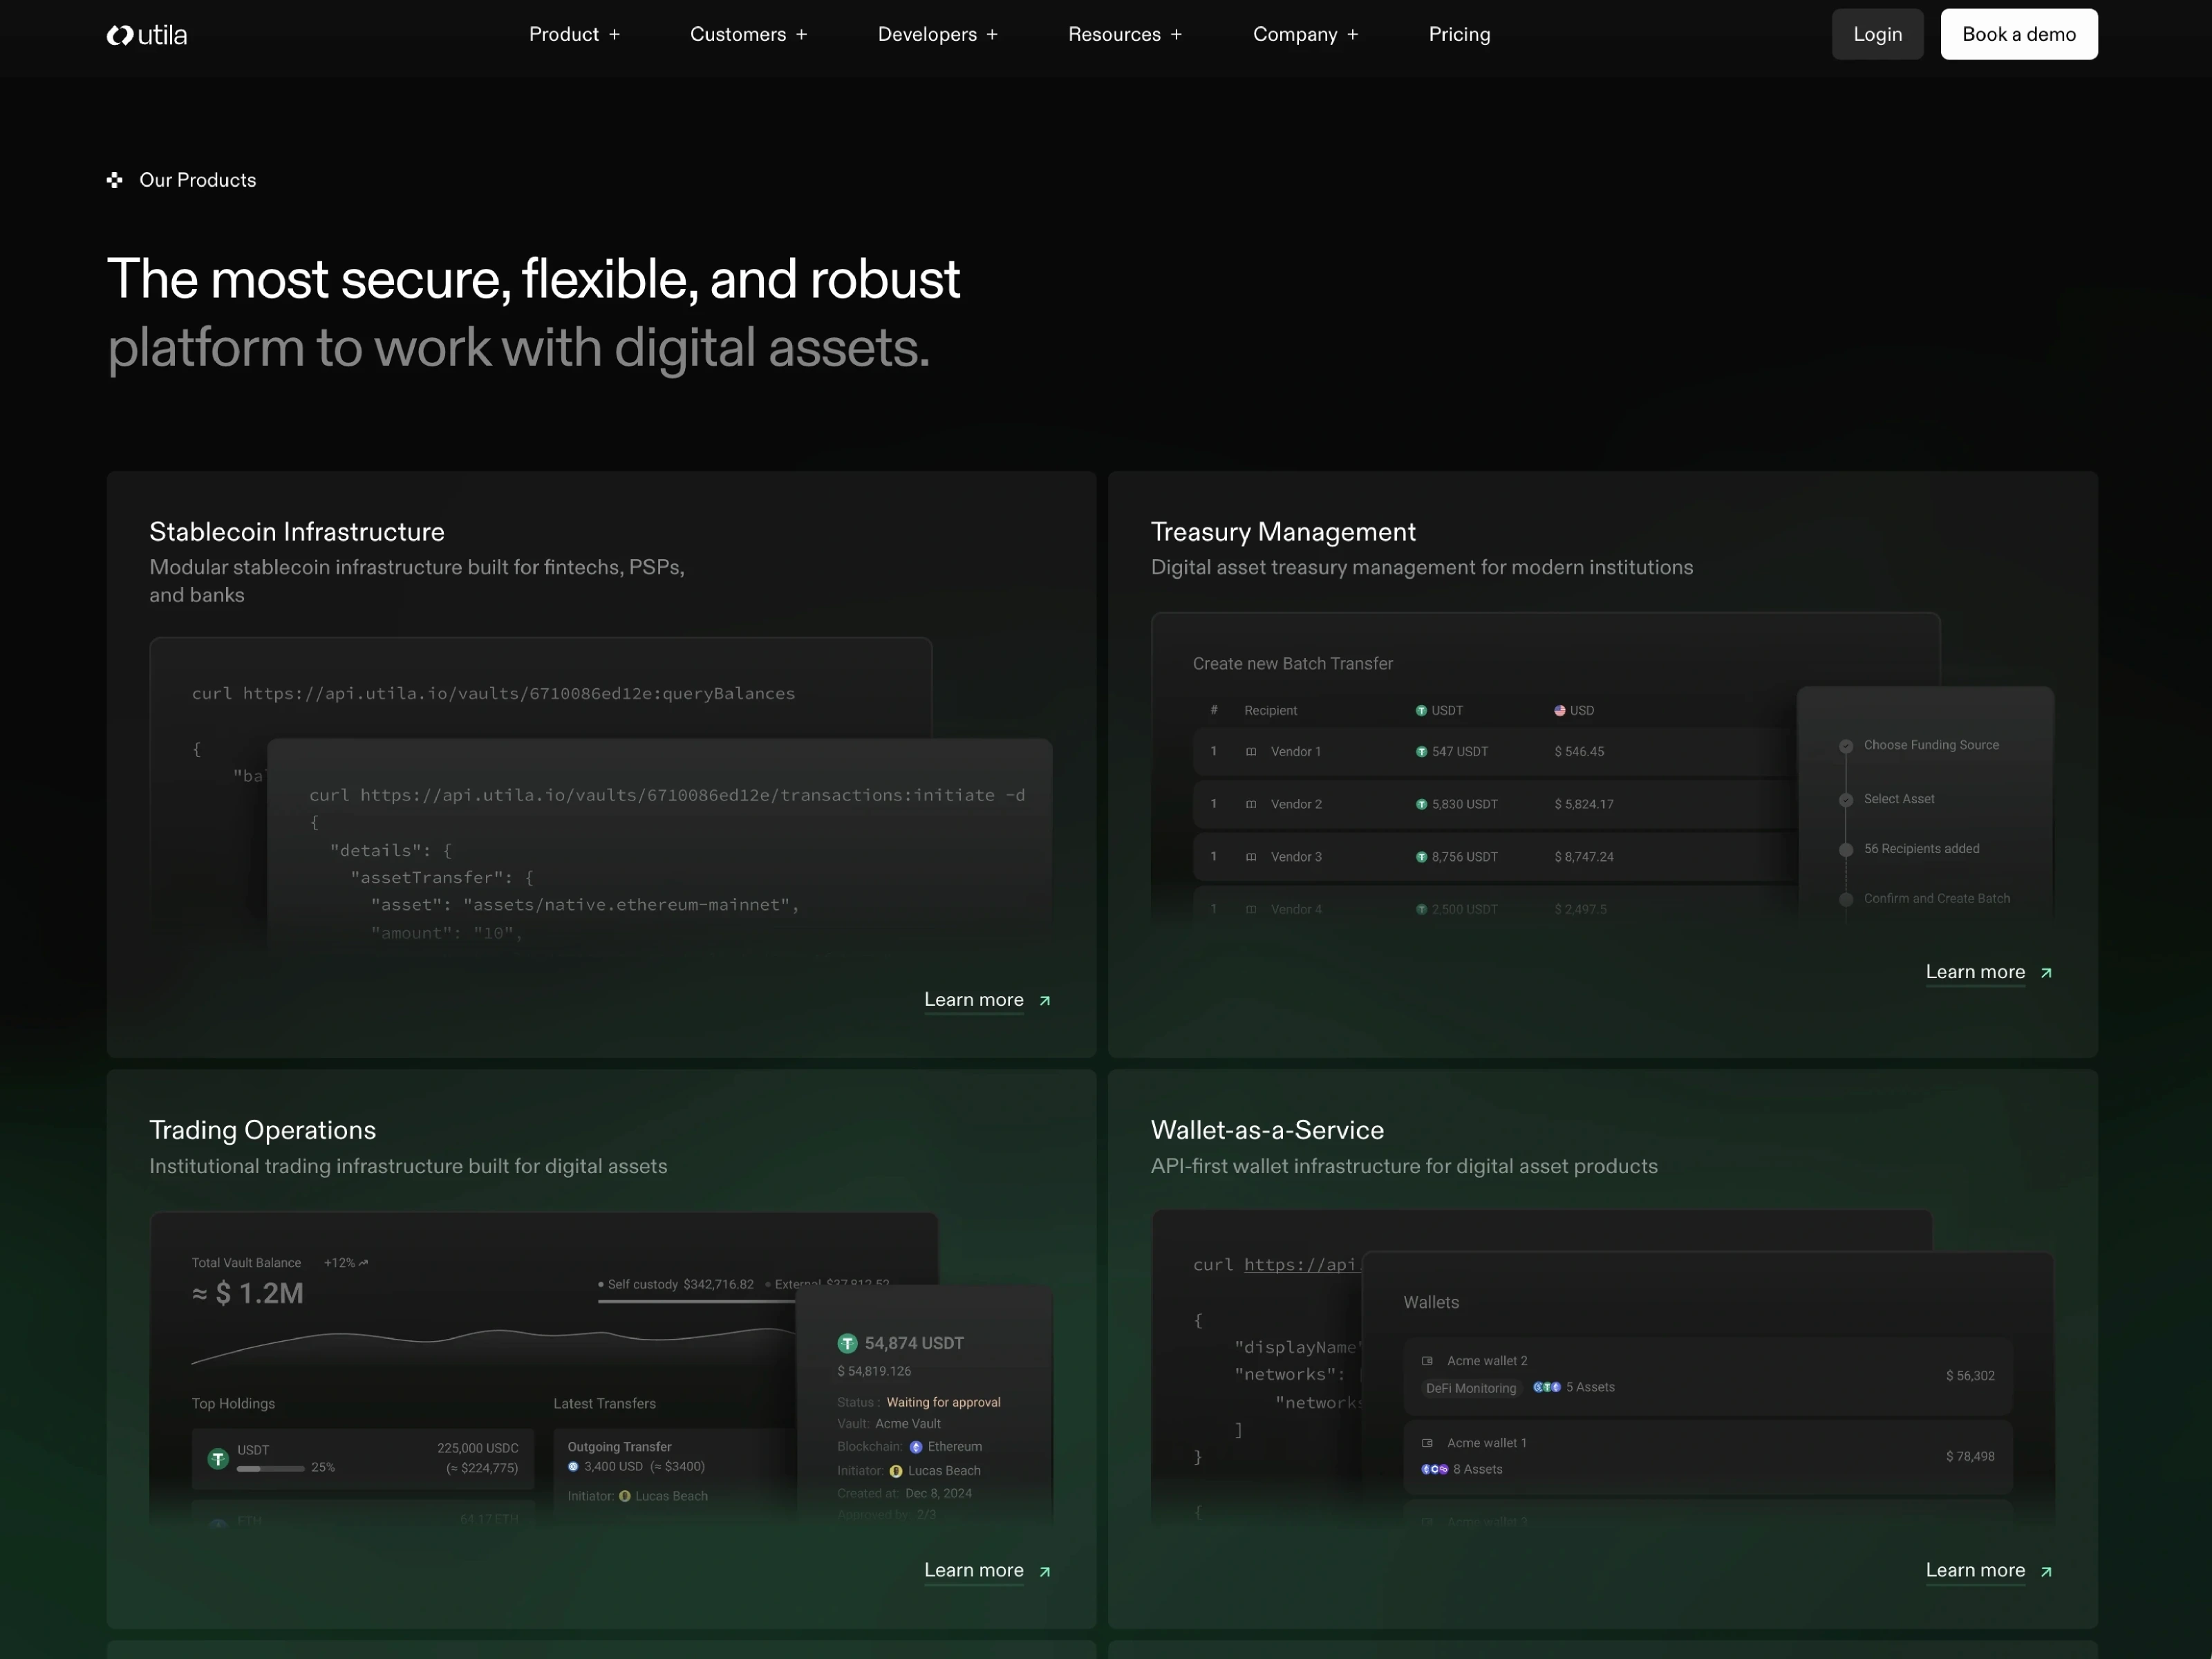Click the 8 Assets token icons

tap(1435, 1469)
